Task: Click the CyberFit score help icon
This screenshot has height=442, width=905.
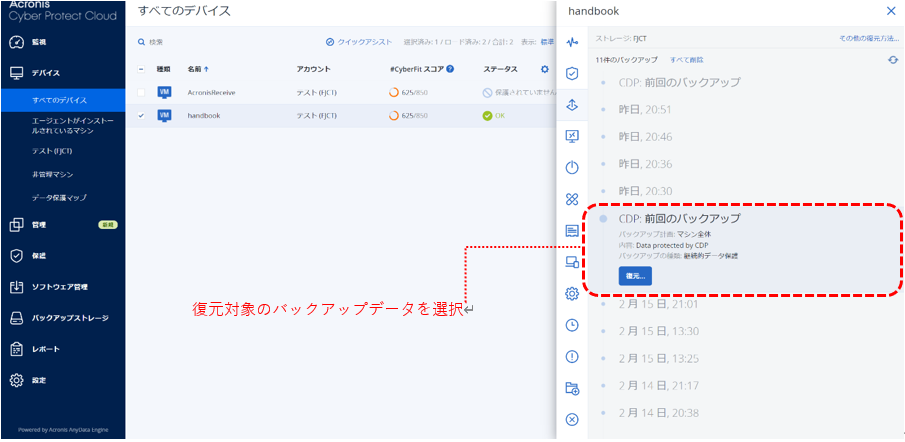Action: coord(450,69)
